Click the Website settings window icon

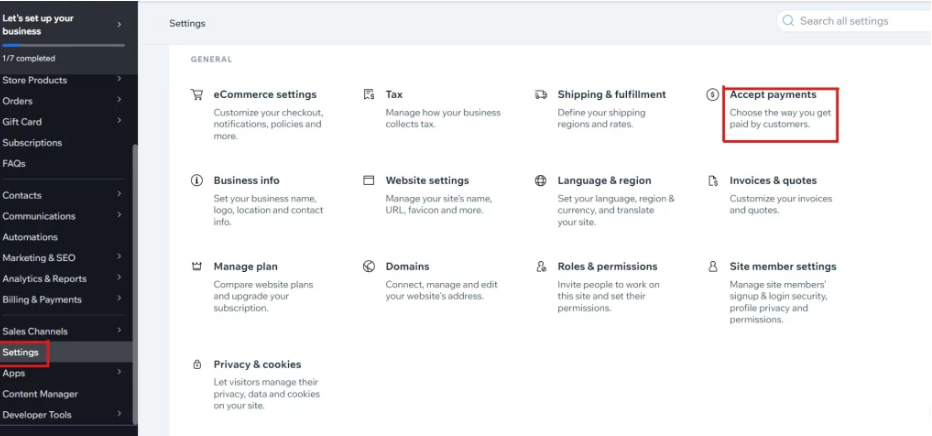(x=369, y=181)
